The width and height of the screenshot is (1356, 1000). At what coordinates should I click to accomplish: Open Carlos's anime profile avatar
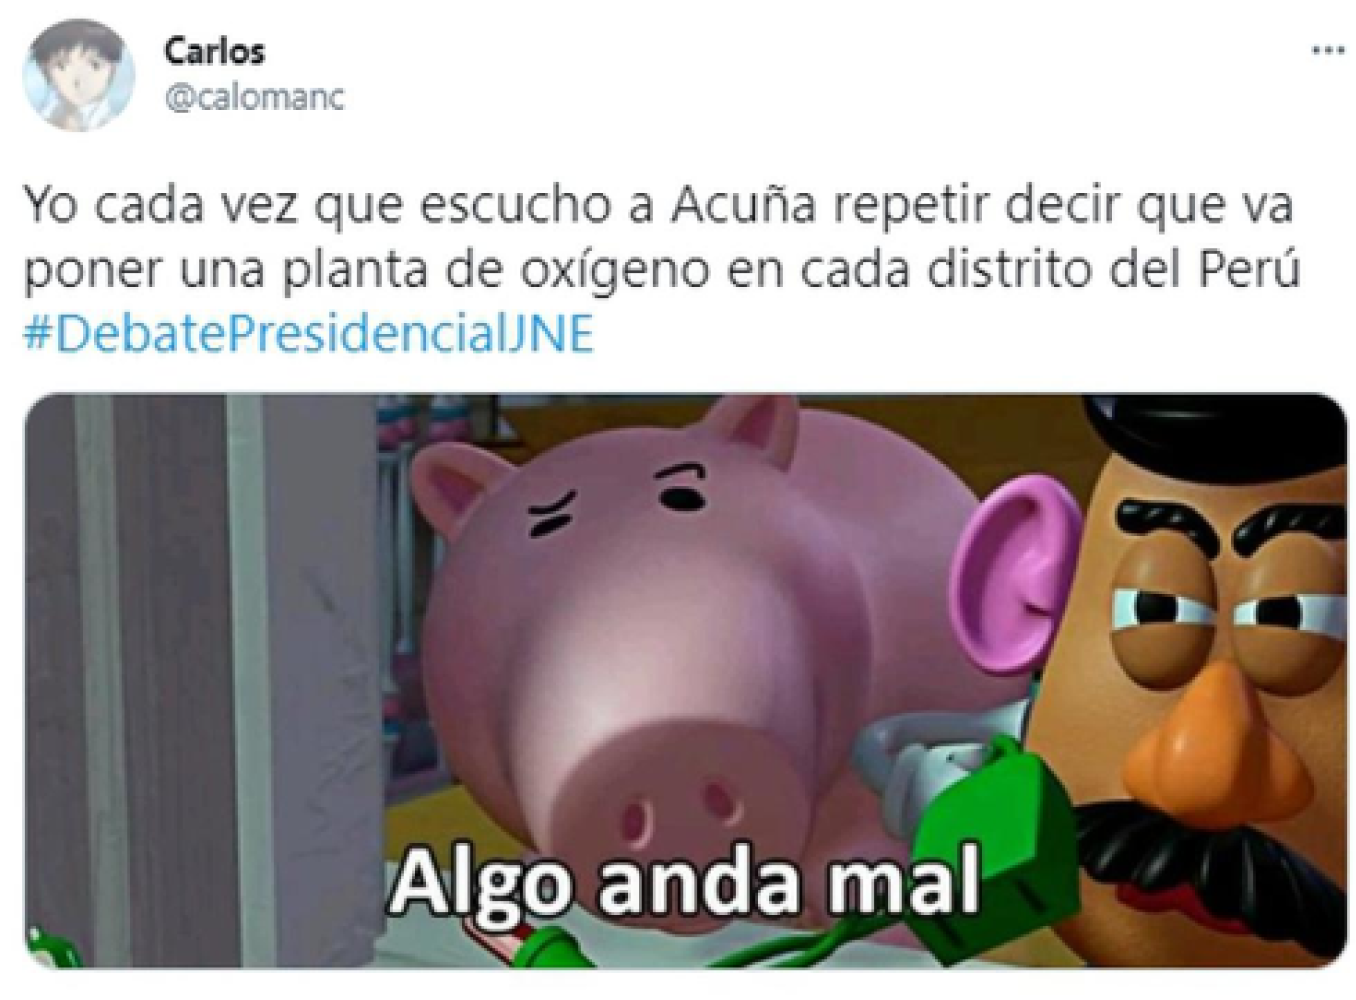point(78,74)
